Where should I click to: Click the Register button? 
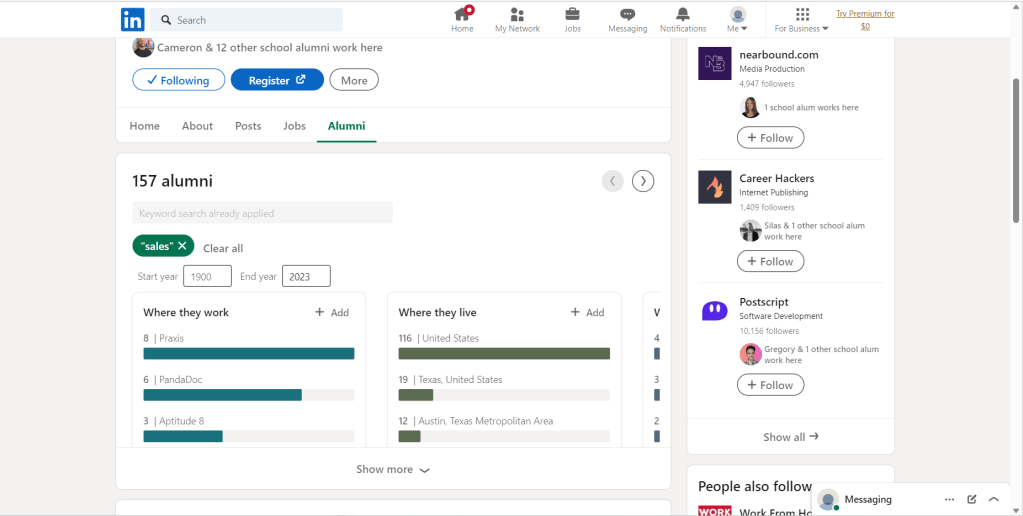click(277, 80)
